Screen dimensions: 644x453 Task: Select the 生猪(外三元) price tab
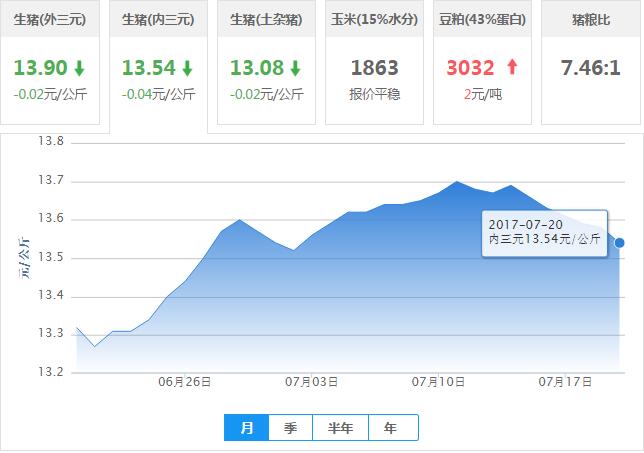[50, 62]
